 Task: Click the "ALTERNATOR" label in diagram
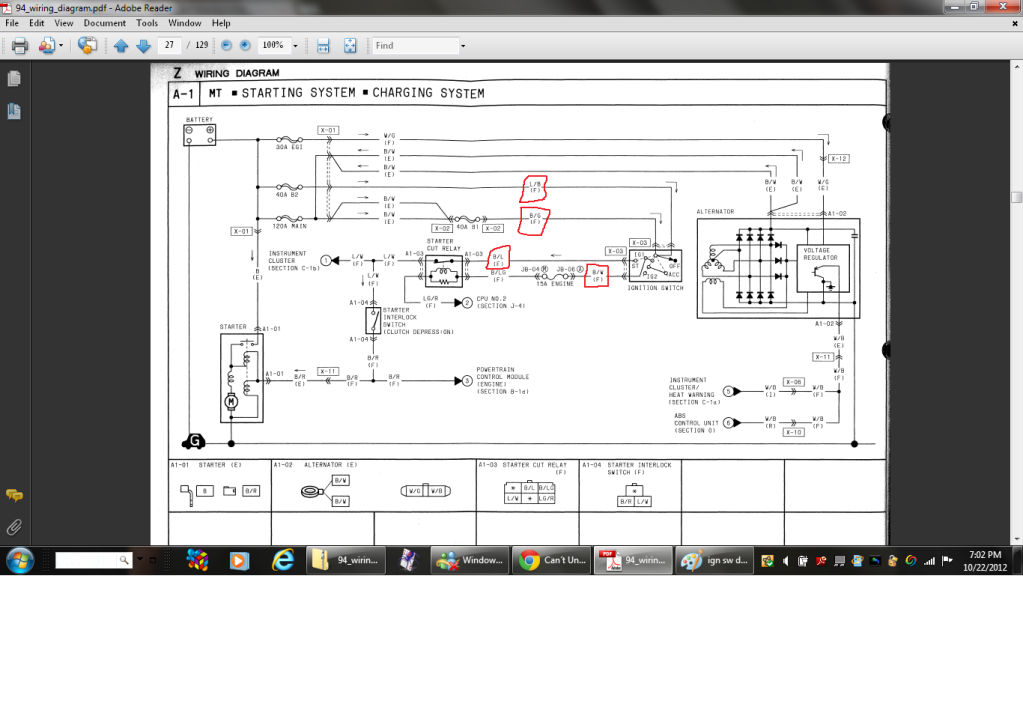coord(715,211)
